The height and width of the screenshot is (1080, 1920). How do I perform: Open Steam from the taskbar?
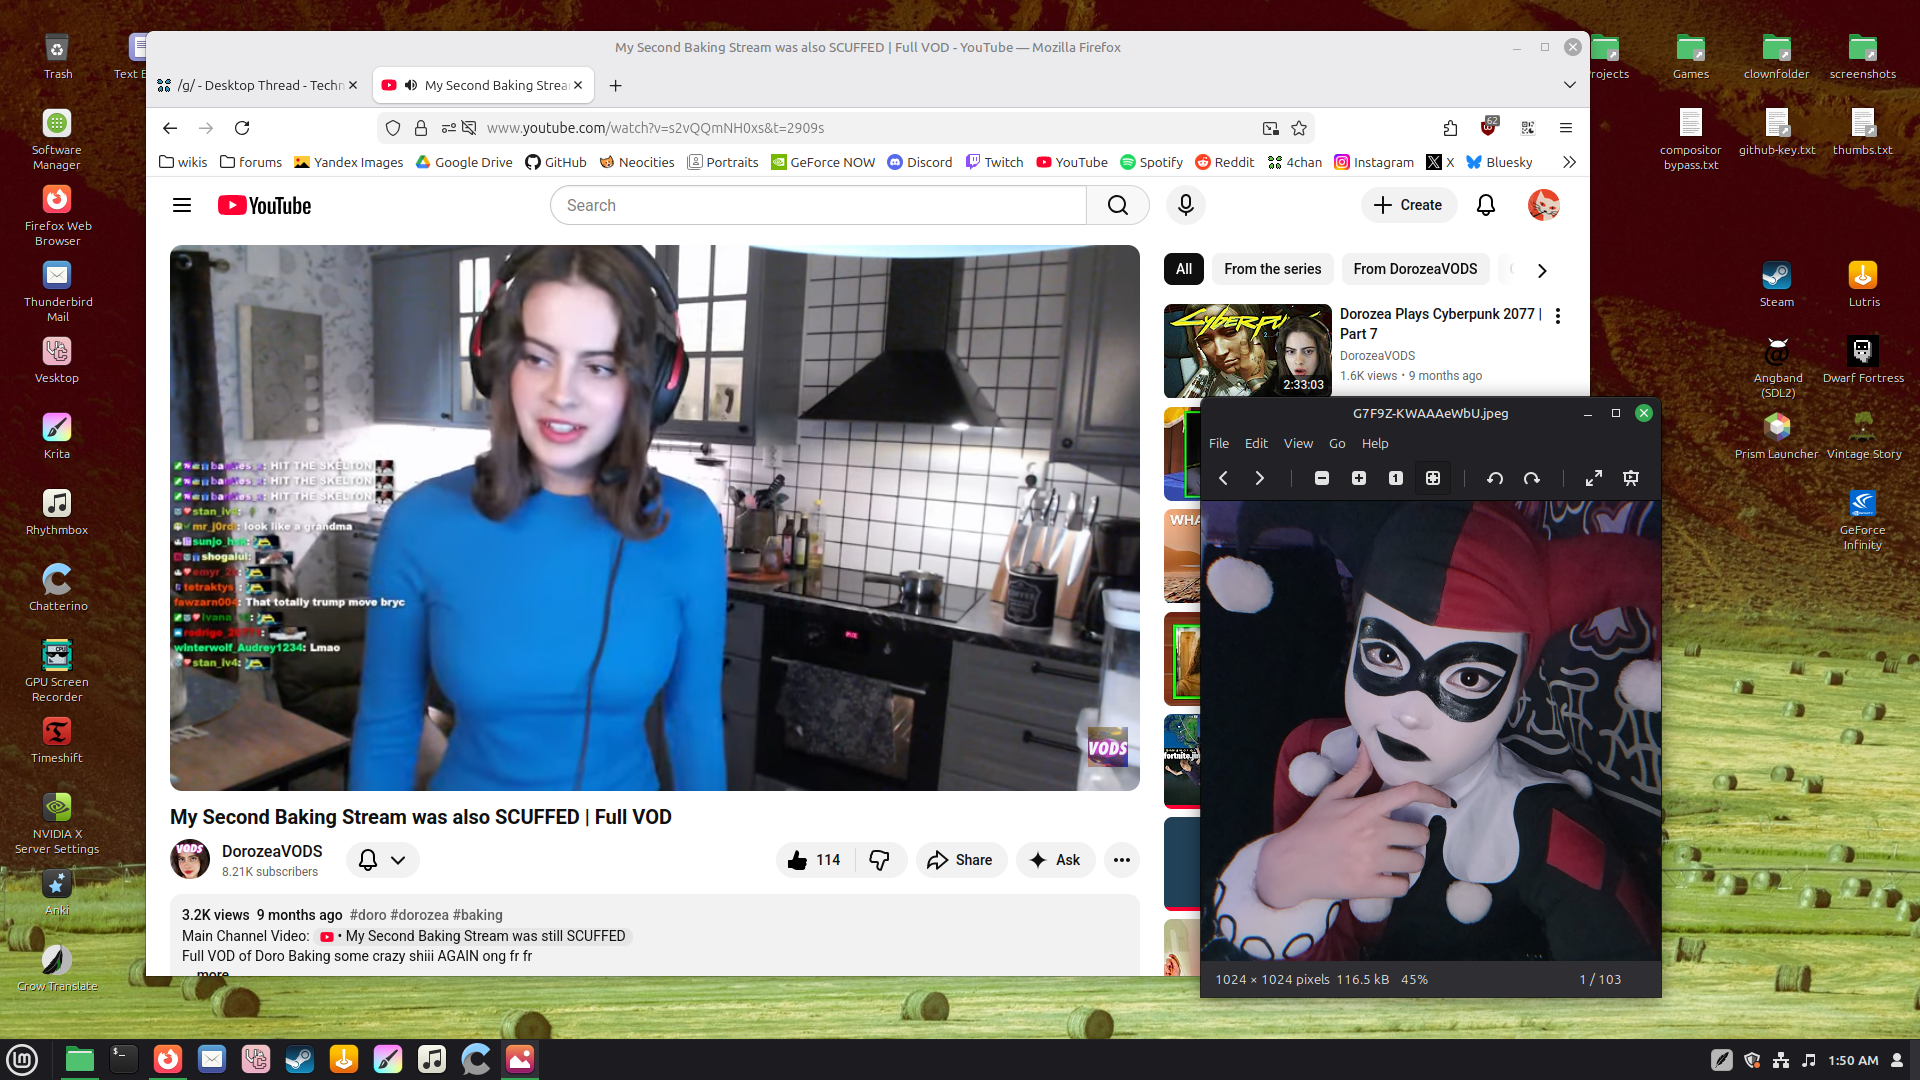pyautogui.click(x=299, y=1059)
